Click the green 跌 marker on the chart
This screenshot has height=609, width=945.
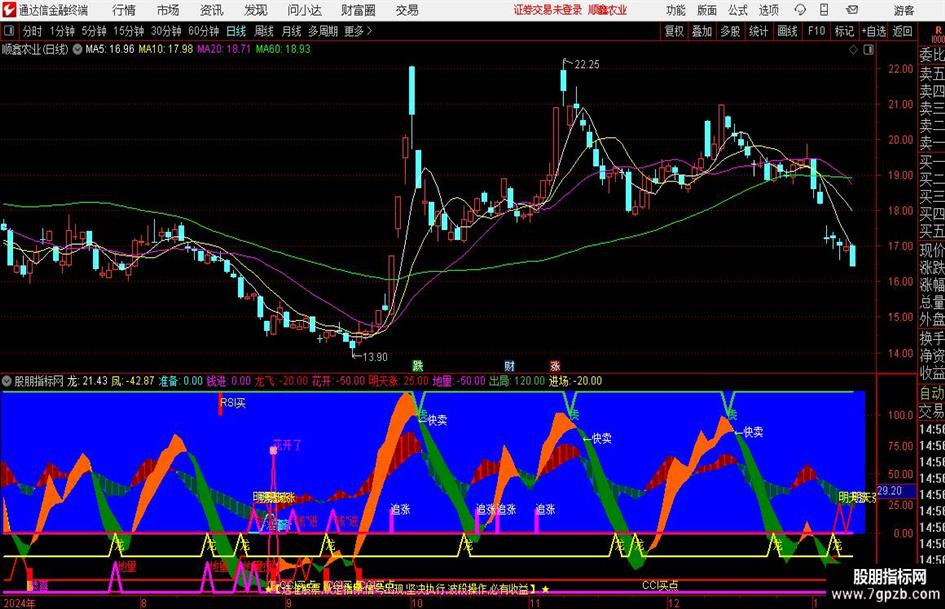(418, 365)
